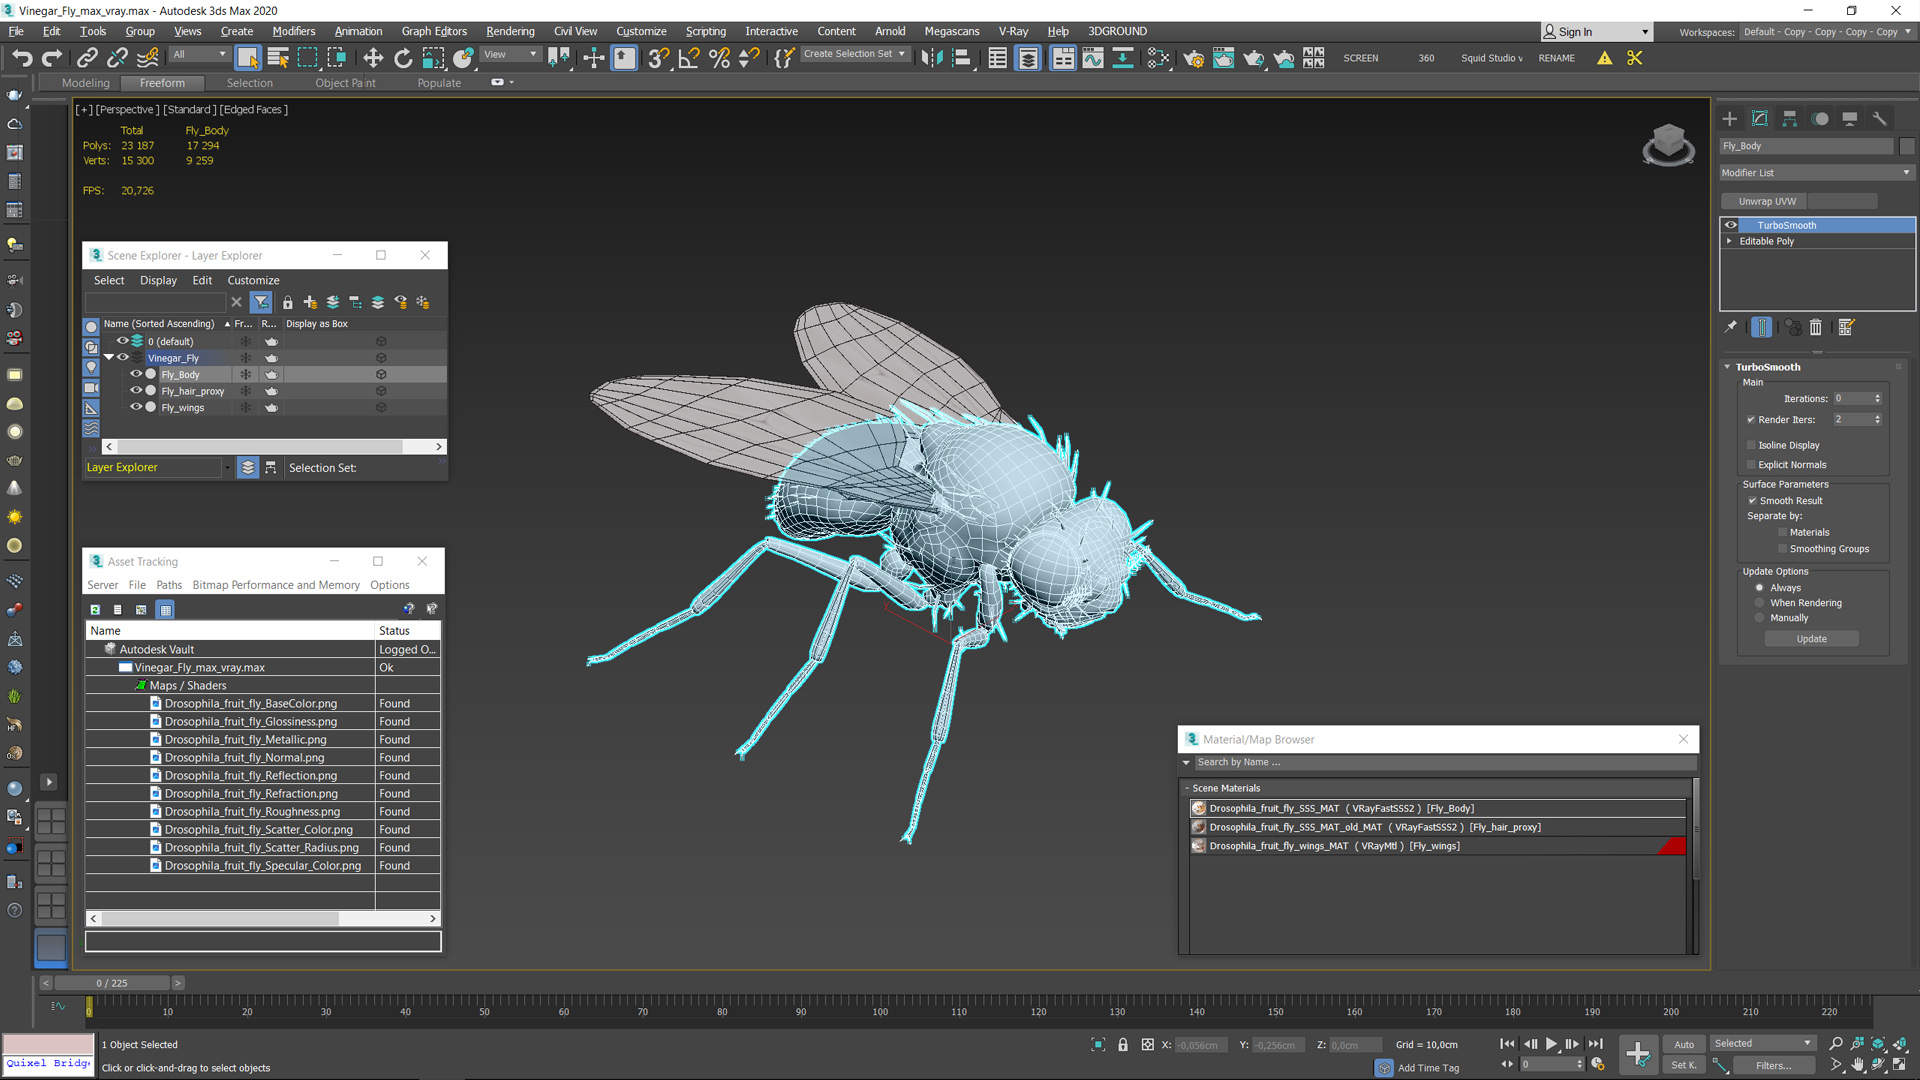1920x1080 pixels.
Task: Select the Snap Toggle icon in toolbar
Action: (659, 57)
